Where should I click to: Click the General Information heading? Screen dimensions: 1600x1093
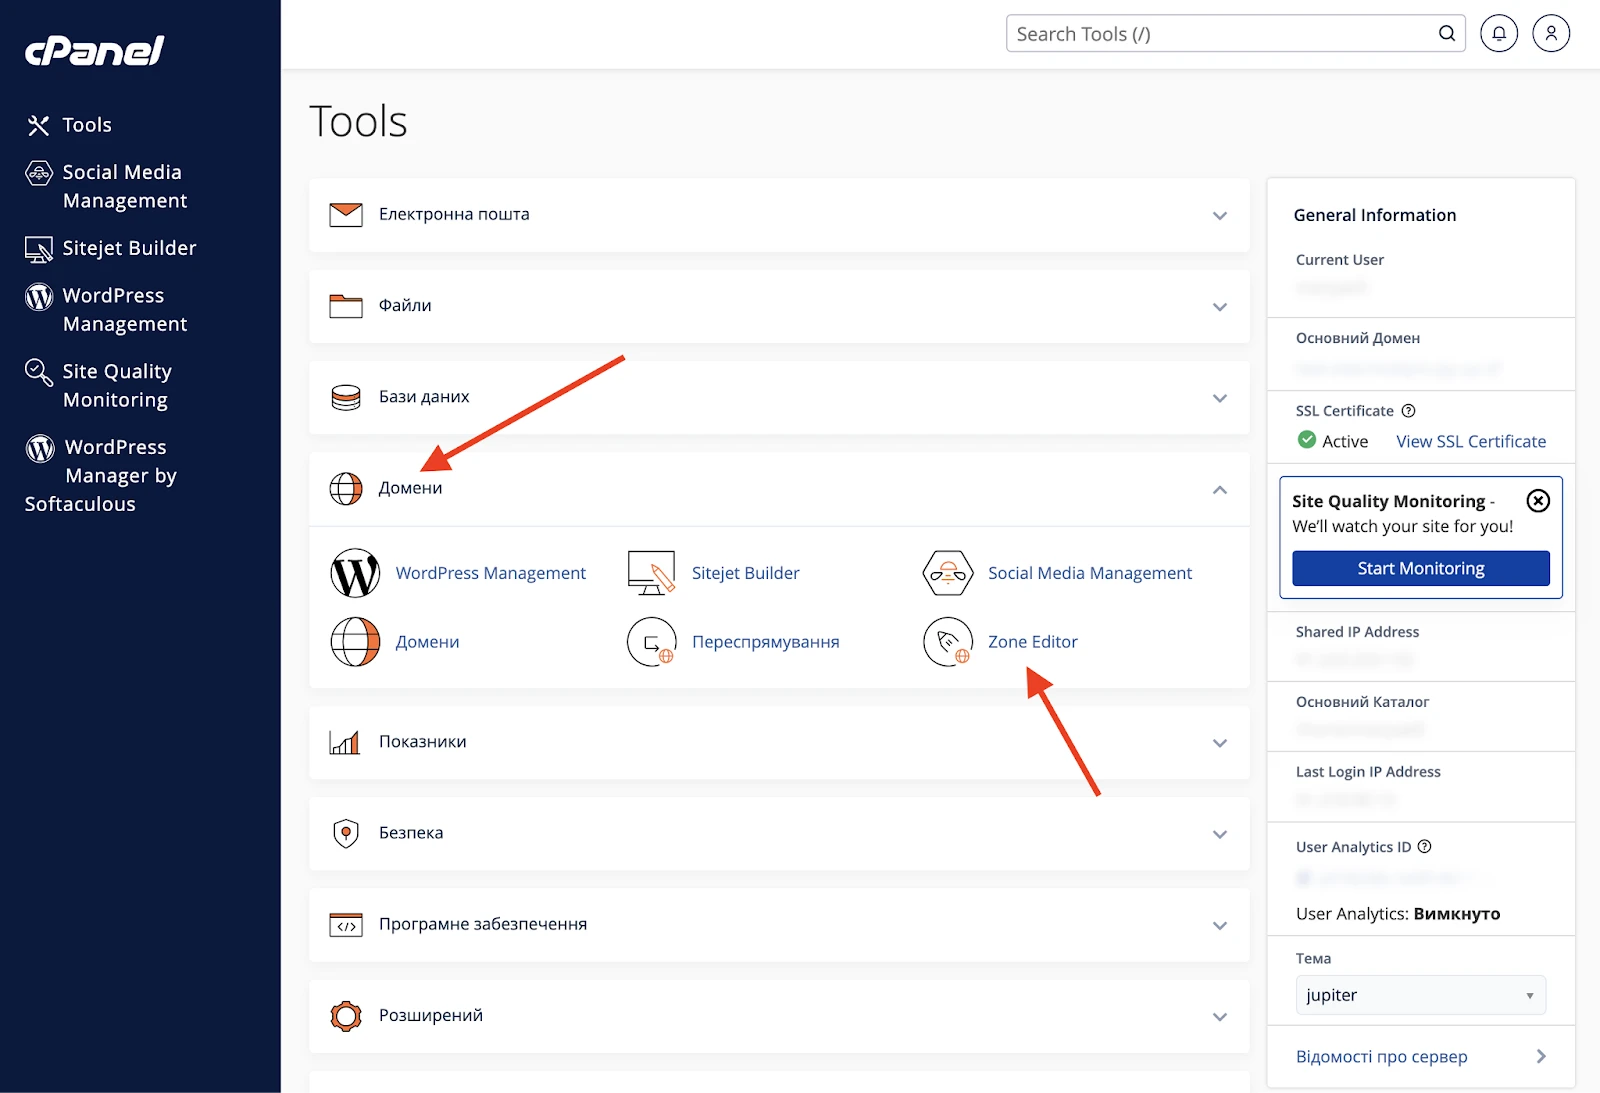[x=1375, y=215]
